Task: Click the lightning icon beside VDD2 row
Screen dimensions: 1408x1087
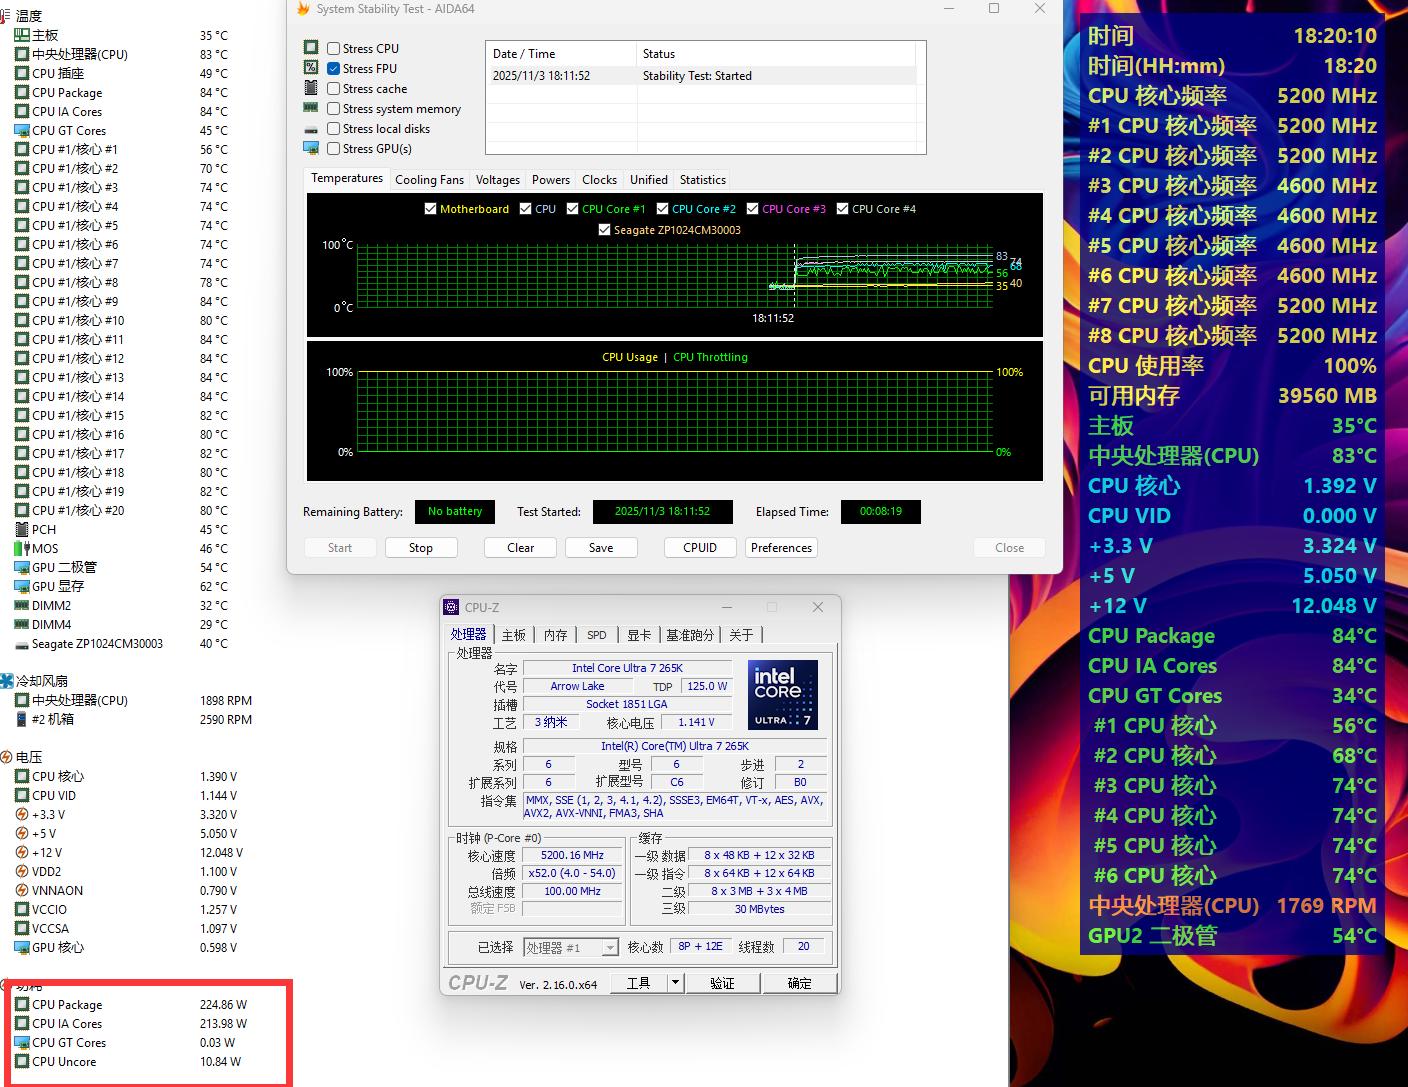Action: click(22, 871)
